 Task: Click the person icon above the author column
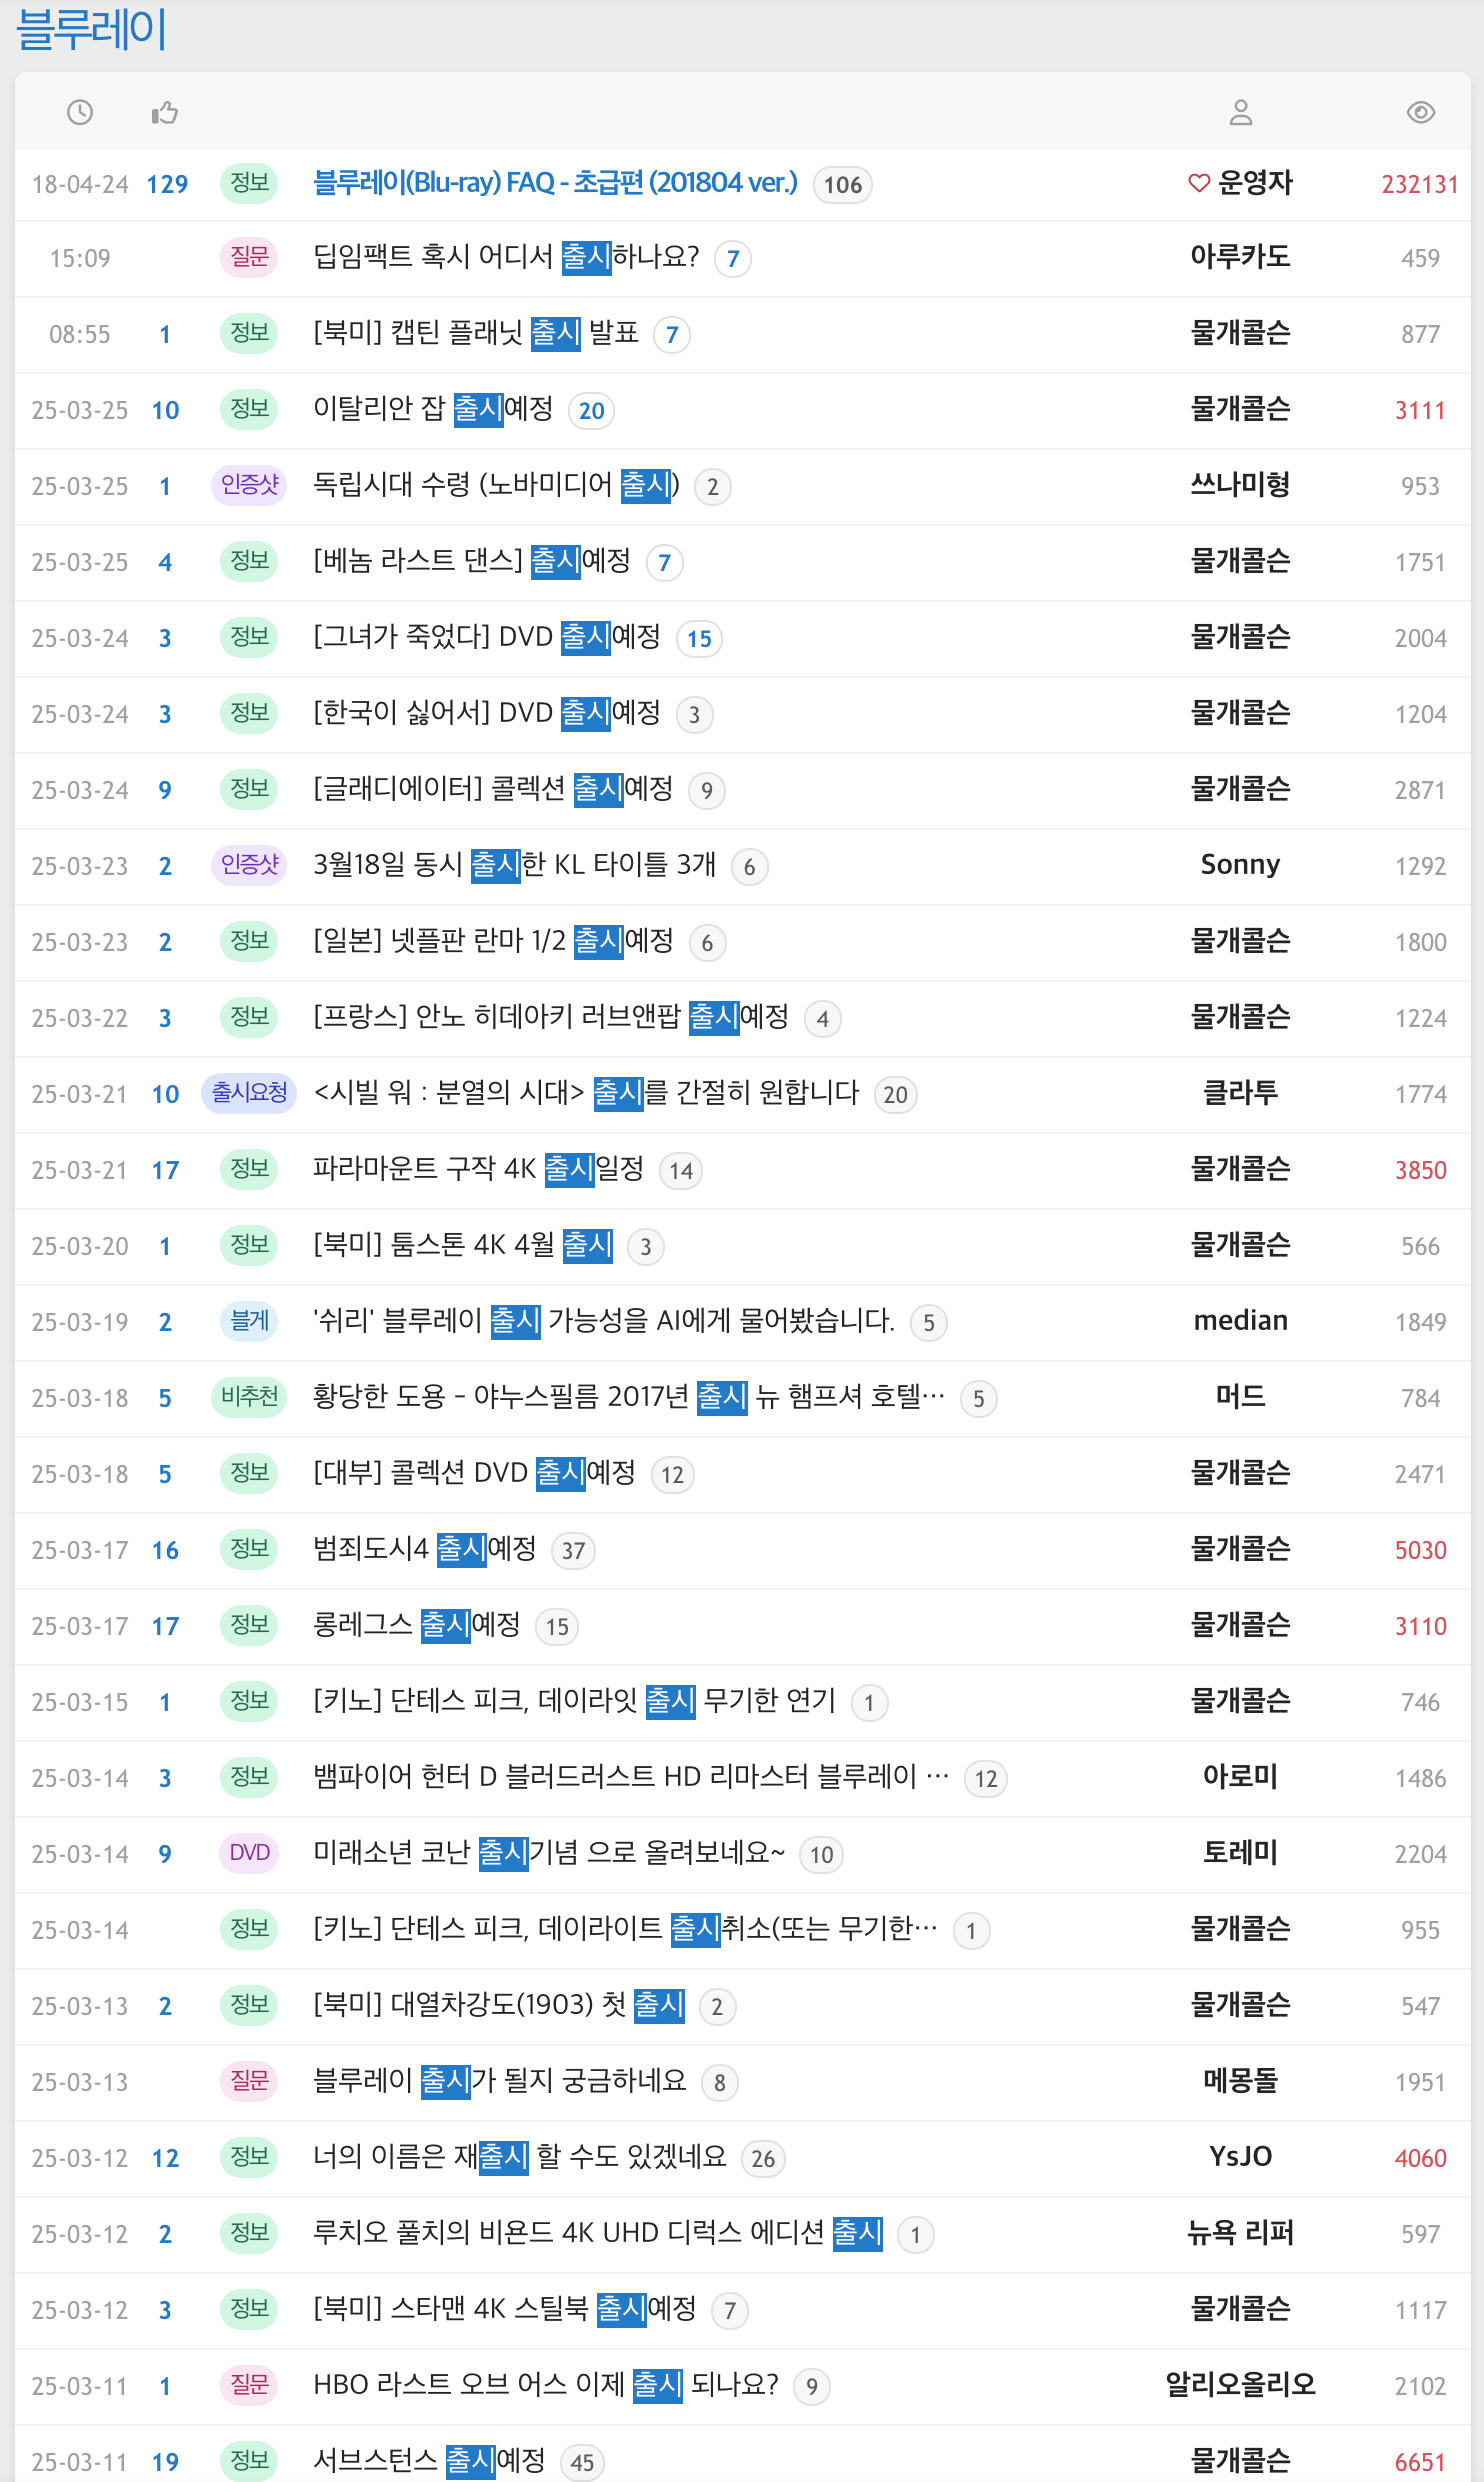1240,111
